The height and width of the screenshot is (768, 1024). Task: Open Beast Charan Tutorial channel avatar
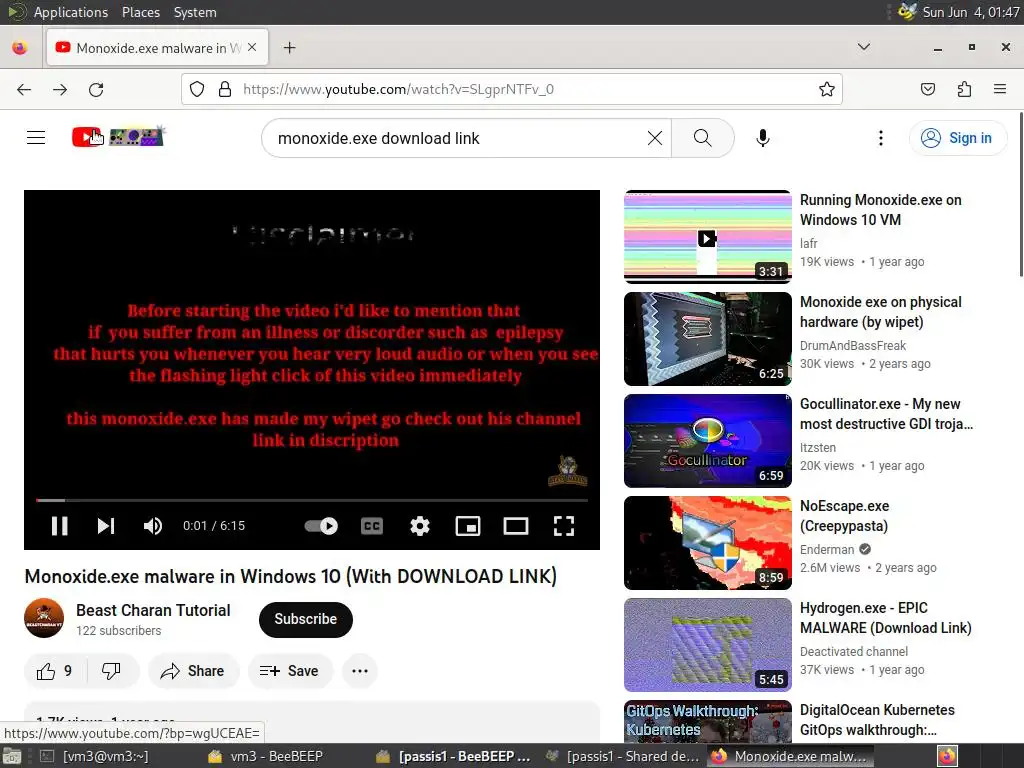(44, 618)
